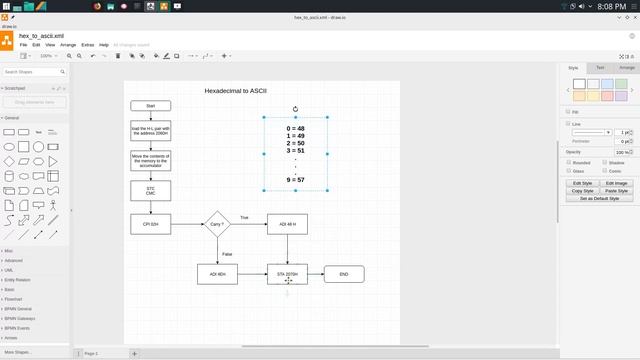The height and width of the screenshot is (360, 640).
Task: Open the Edit menu
Action: click(x=36, y=45)
